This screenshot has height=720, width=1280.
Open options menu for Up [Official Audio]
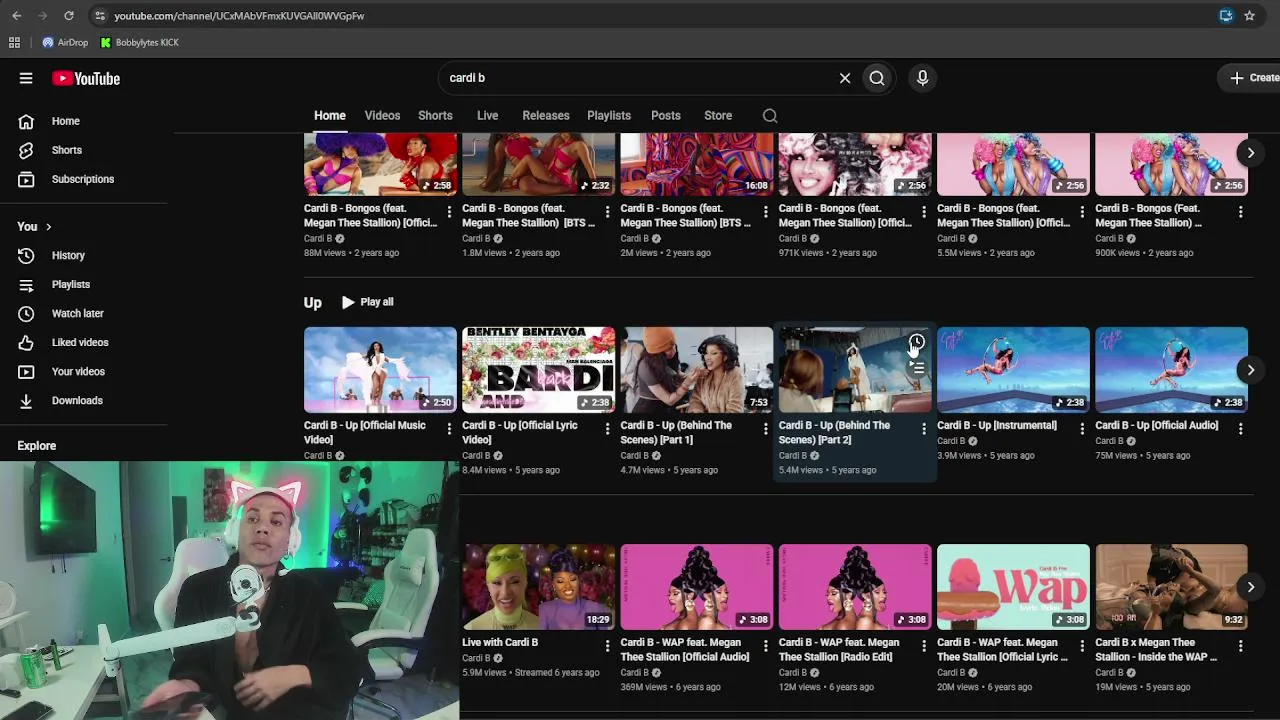1240,429
